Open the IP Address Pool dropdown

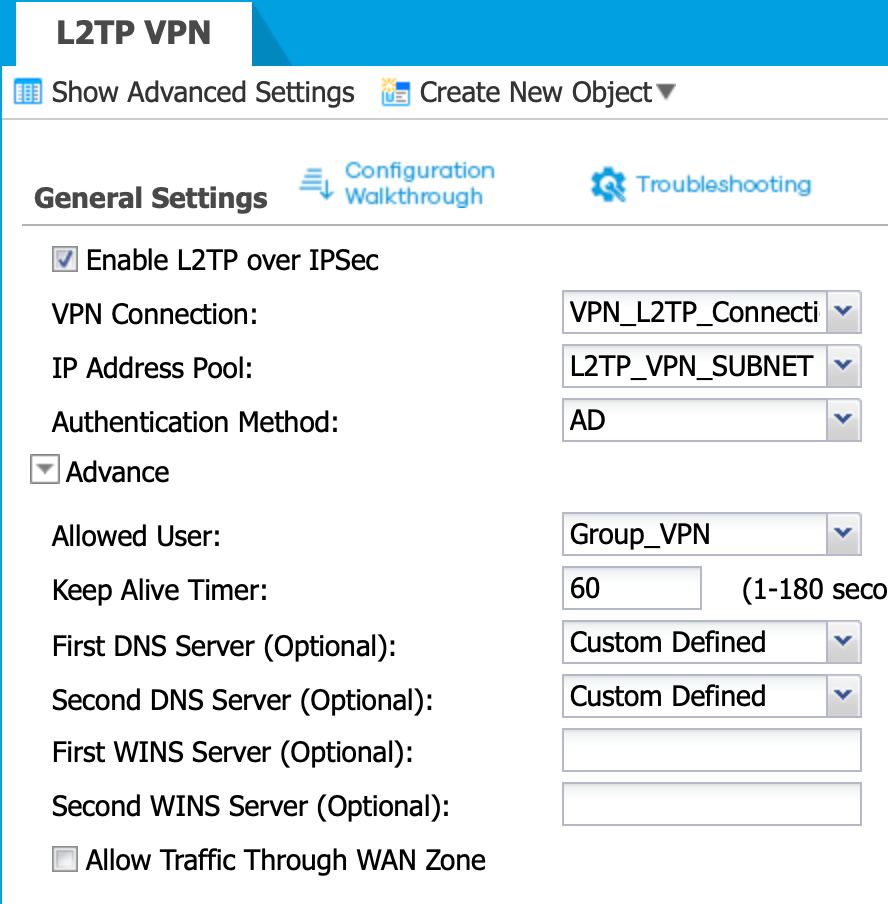(843, 367)
